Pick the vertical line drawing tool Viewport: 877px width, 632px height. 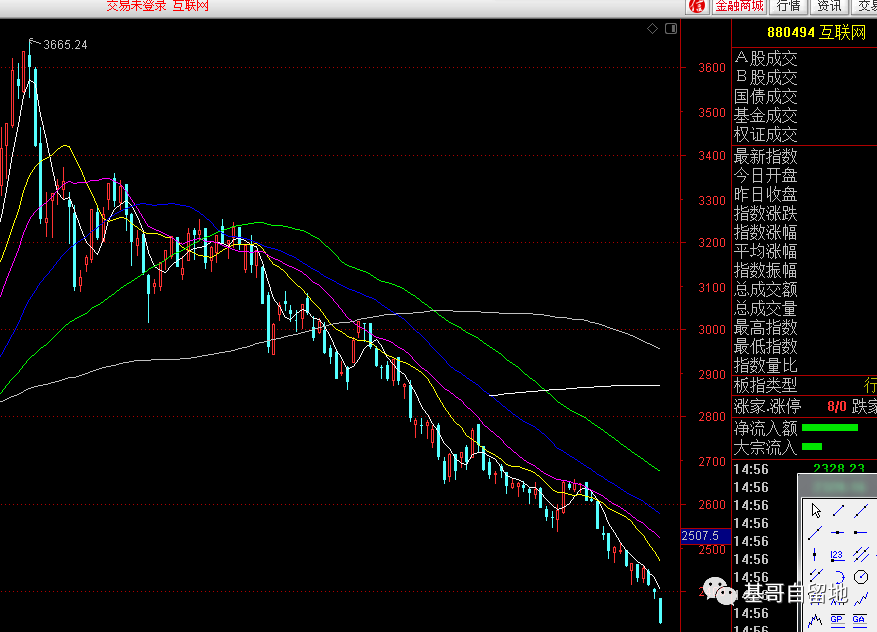coord(815,554)
